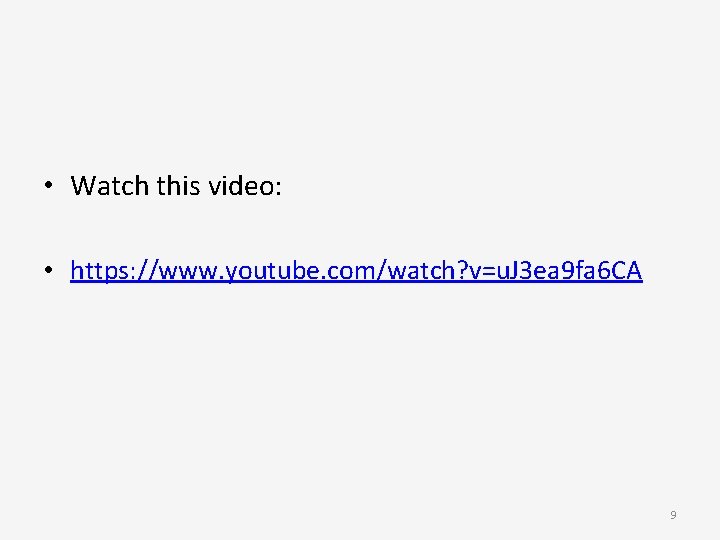Click slide number 9 in the corner

pos(673,515)
